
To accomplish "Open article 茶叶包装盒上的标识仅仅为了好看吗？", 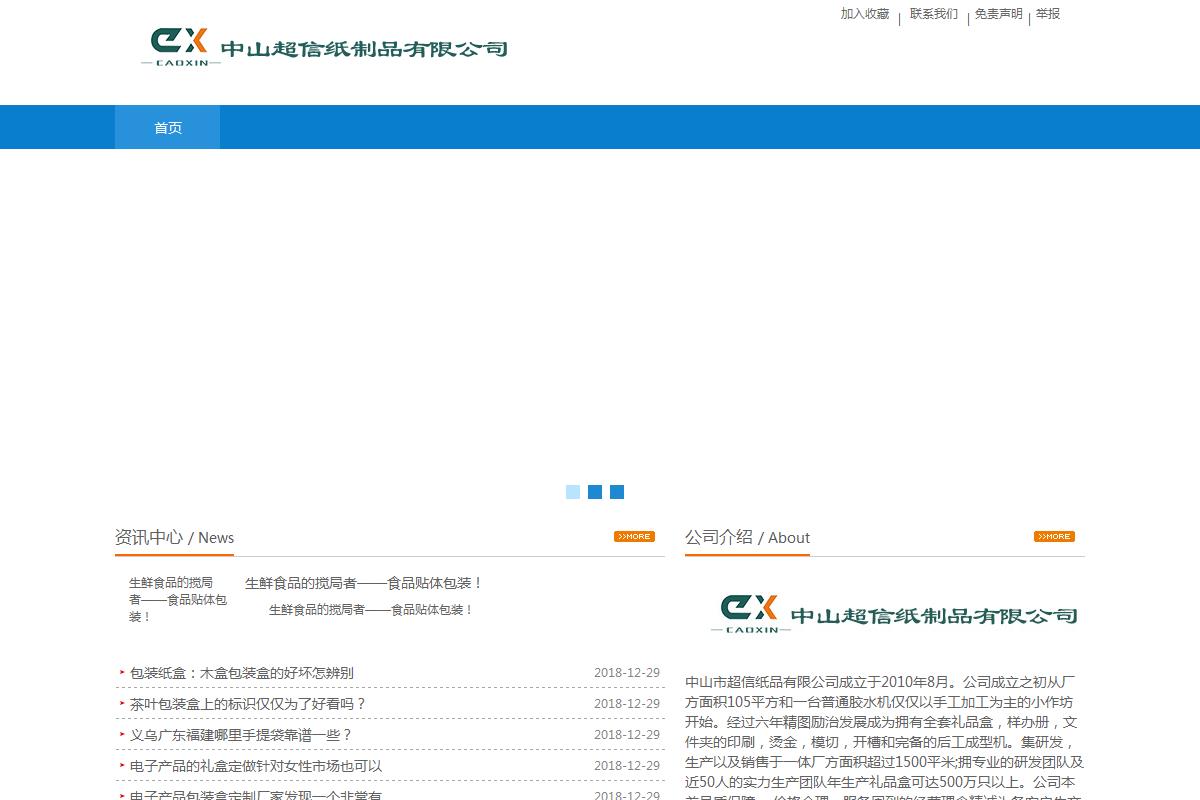I will pyautogui.click(x=248, y=704).
